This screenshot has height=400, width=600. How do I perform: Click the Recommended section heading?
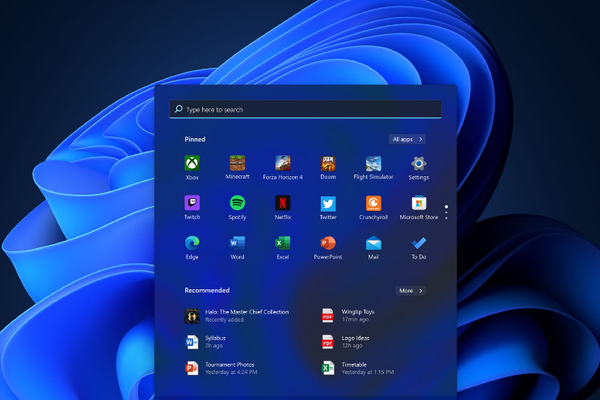[207, 290]
